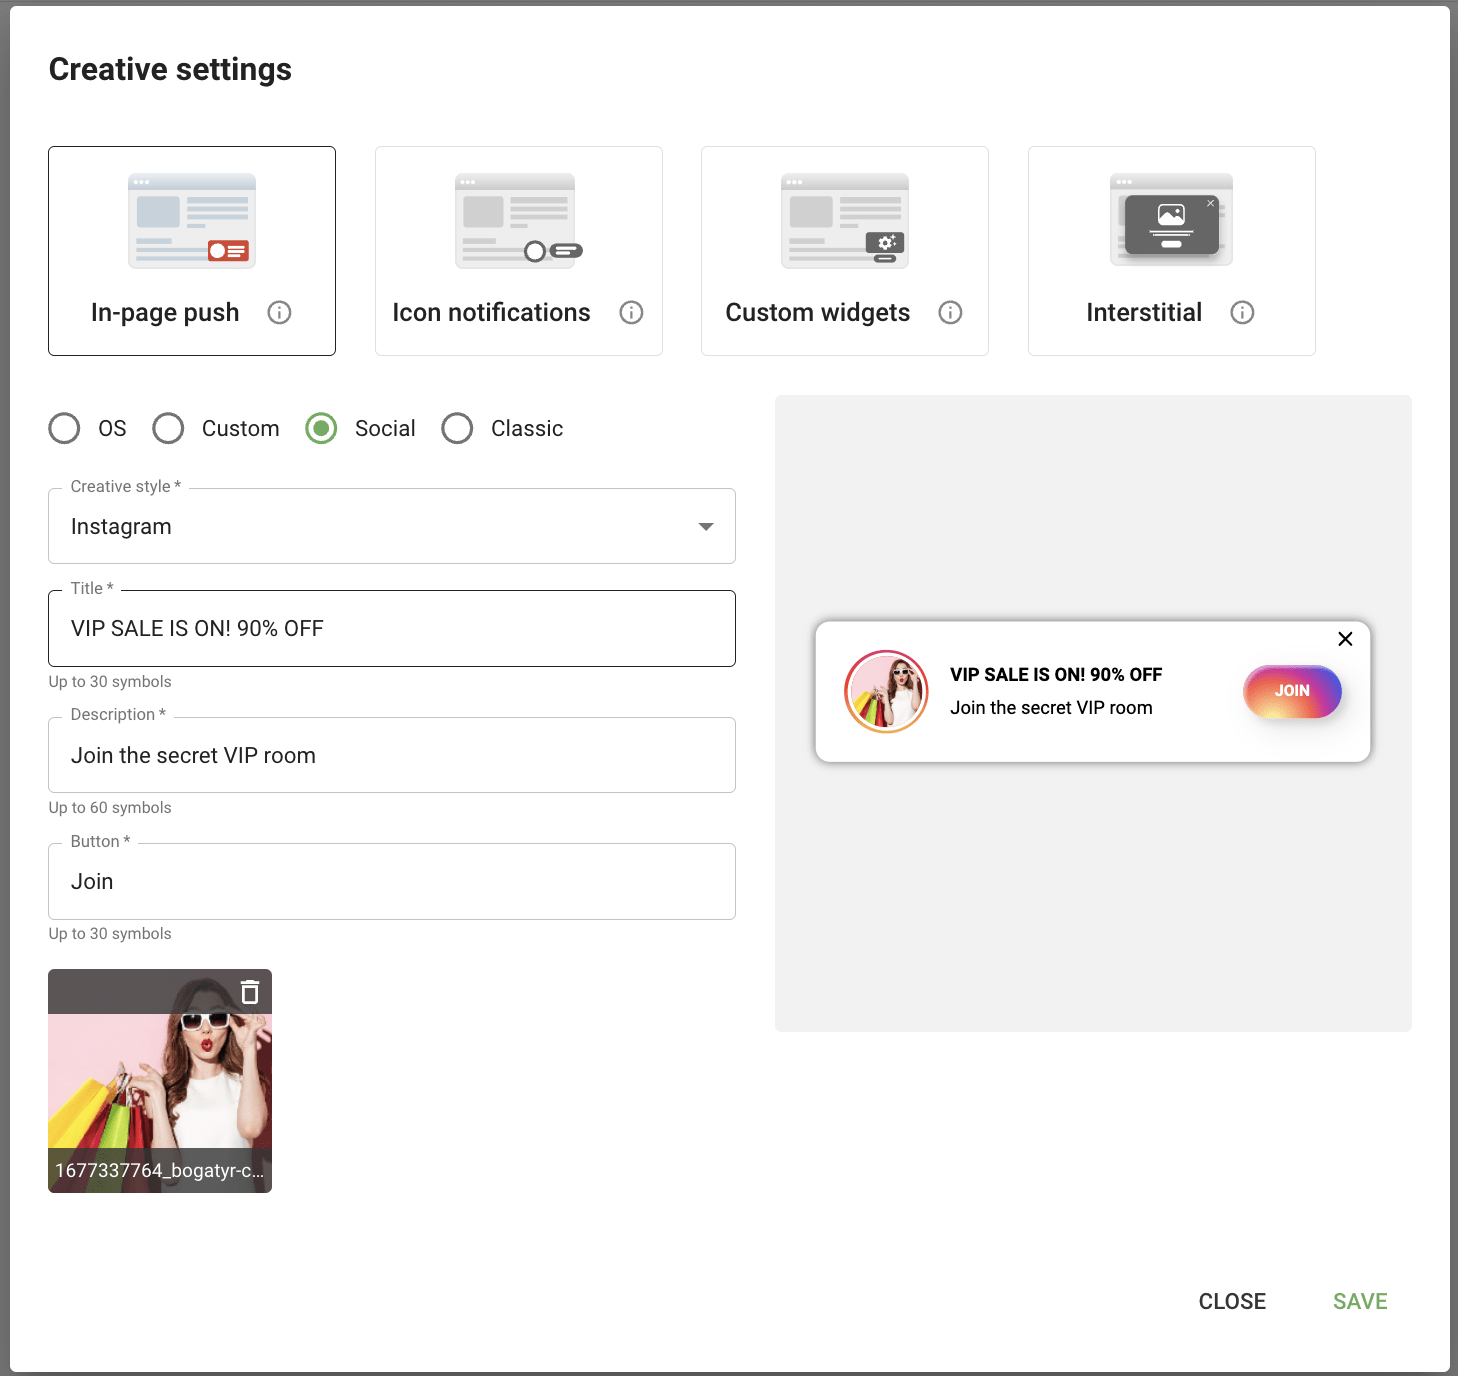Switch to Custom widgets format card
This screenshot has width=1458, height=1376.
844,251
